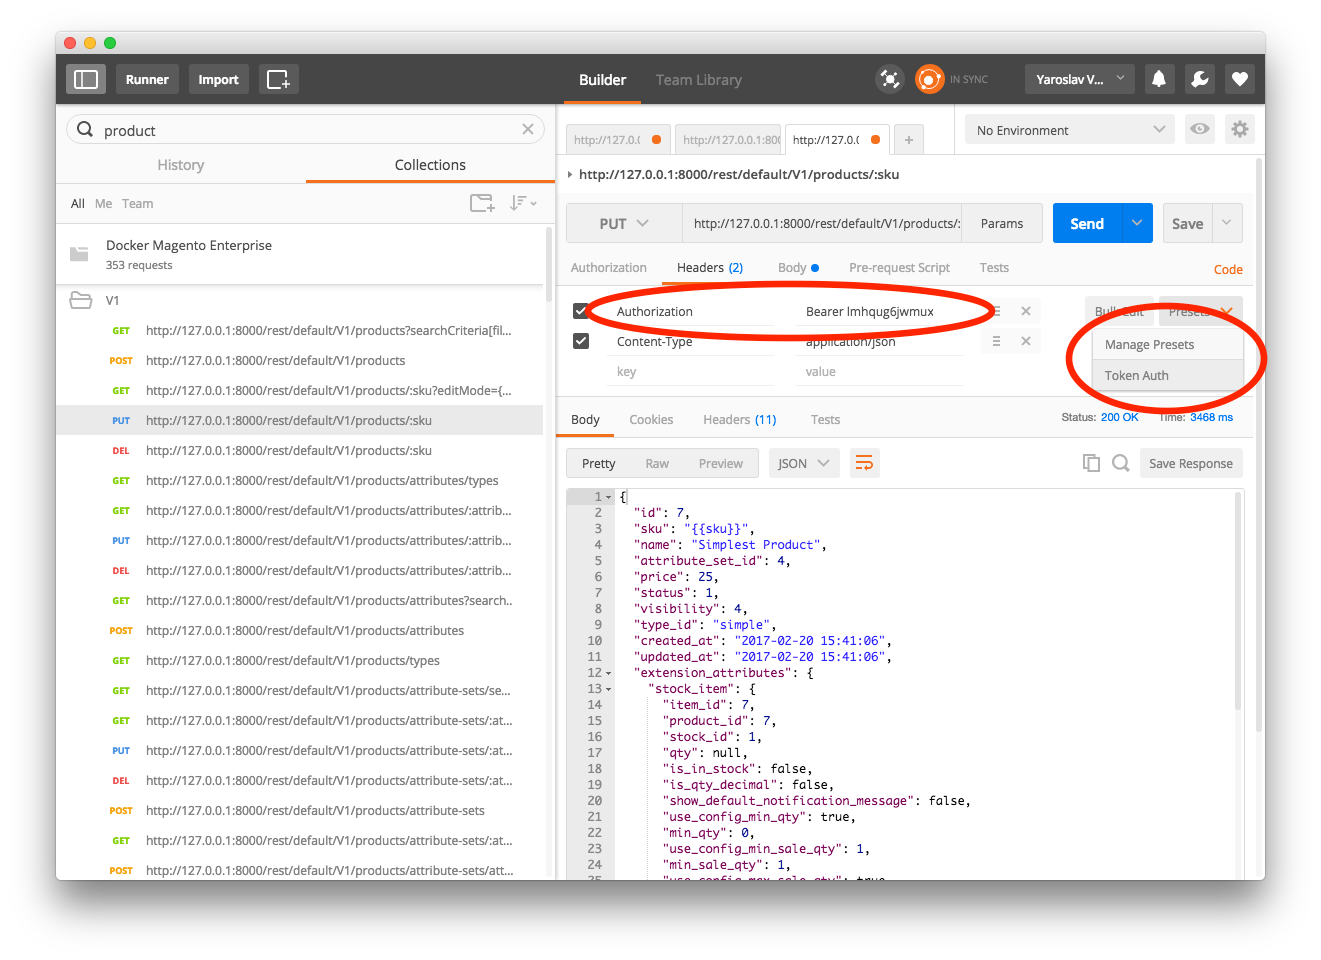The height and width of the screenshot is (960, 1321).
Task: Open response search with the magnifier icon
Action: click(1120, 462)
